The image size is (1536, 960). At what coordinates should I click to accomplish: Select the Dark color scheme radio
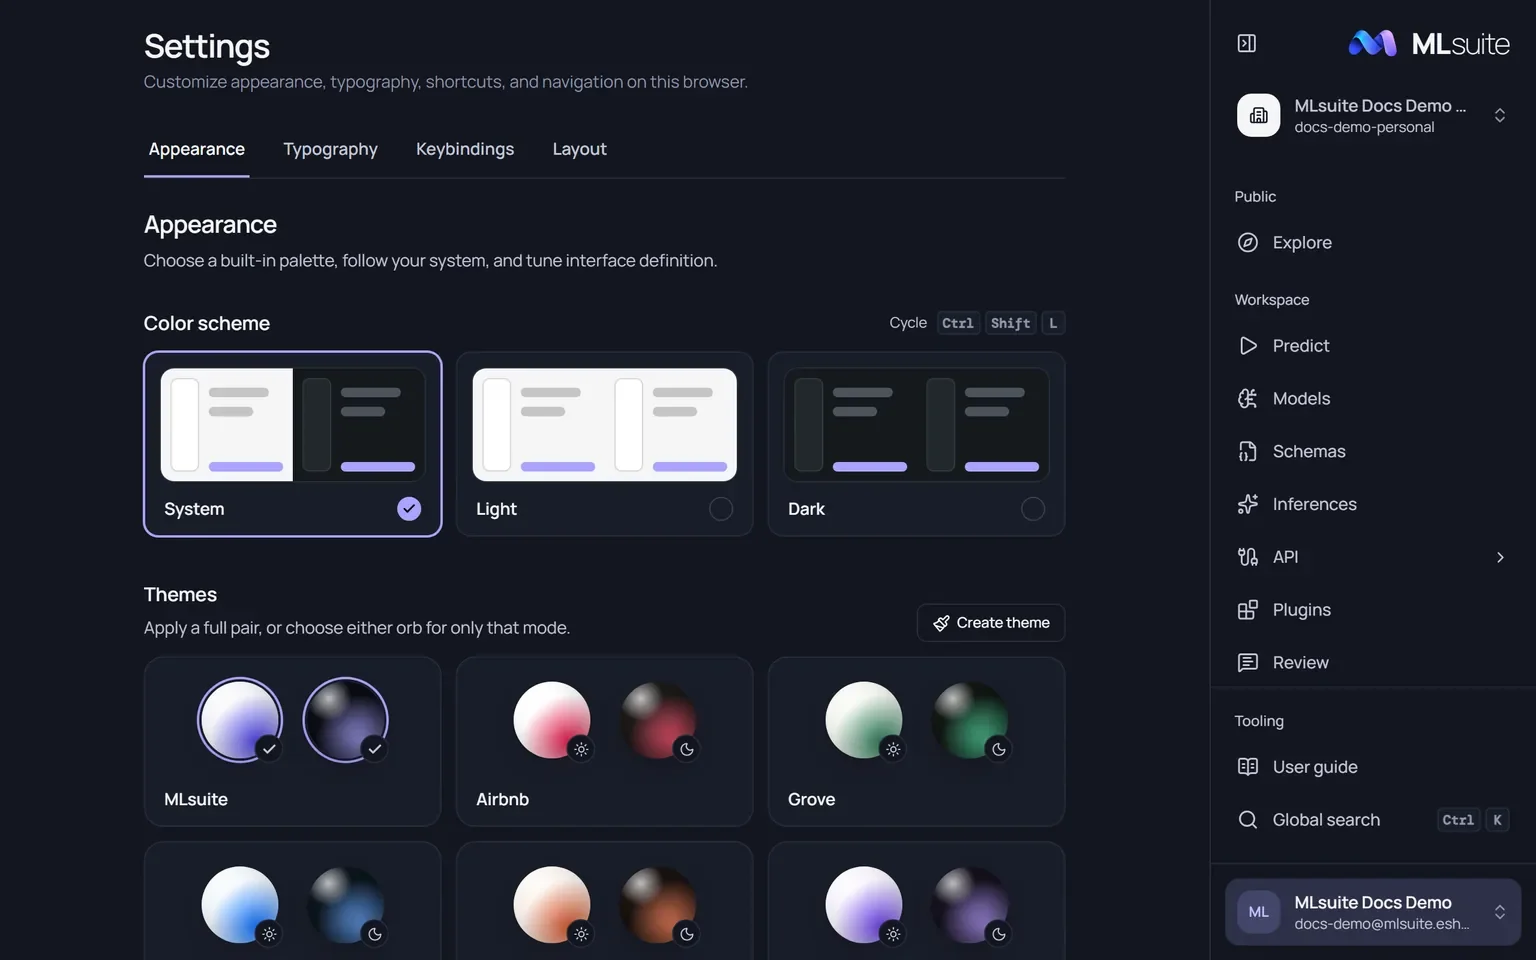[1033, 509]
